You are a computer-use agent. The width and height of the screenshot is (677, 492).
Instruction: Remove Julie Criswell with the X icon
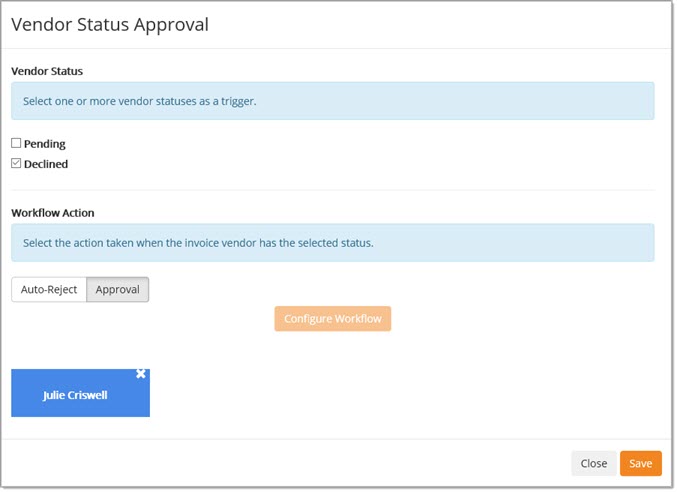[141, 374]
